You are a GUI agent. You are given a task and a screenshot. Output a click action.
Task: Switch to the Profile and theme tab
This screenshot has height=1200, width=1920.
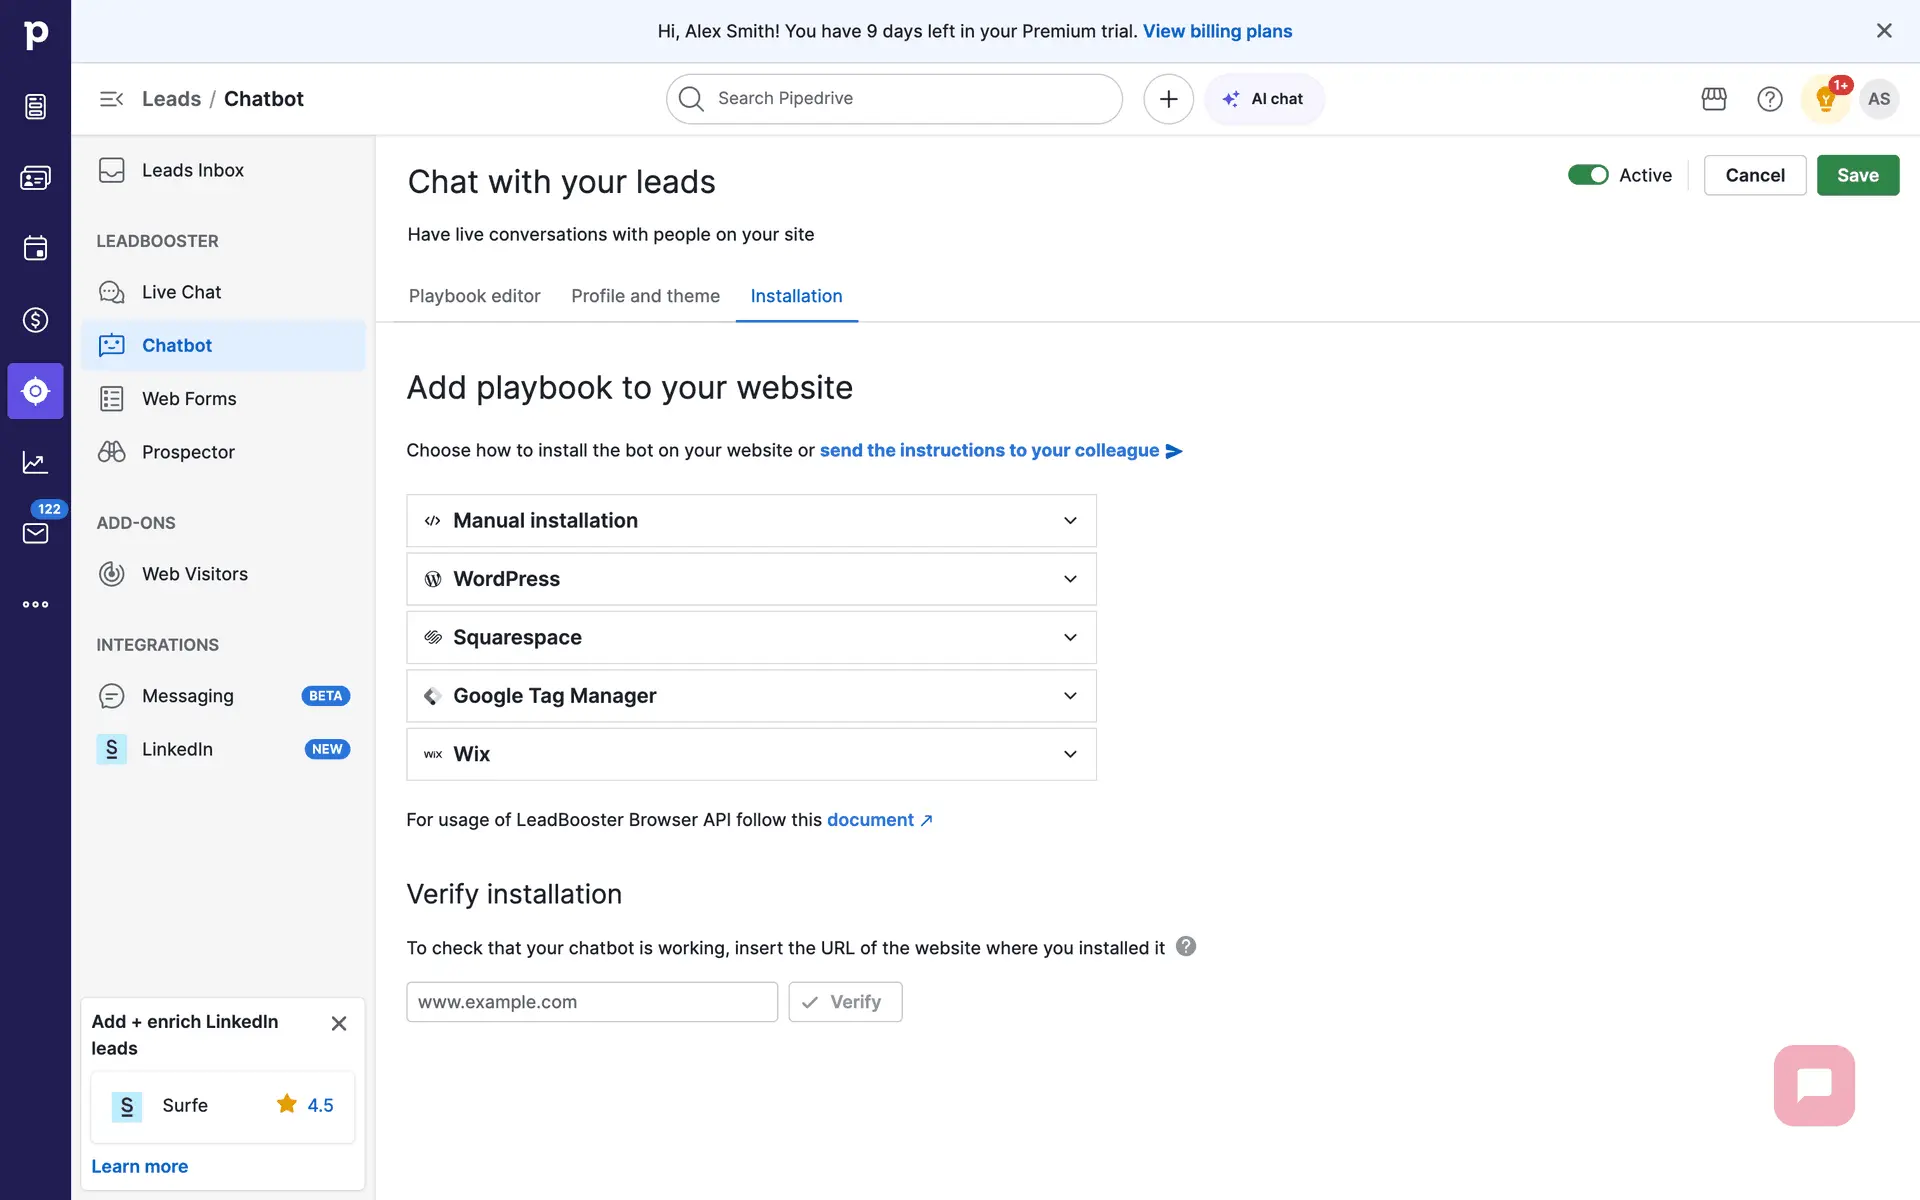(x=645, y=296)
